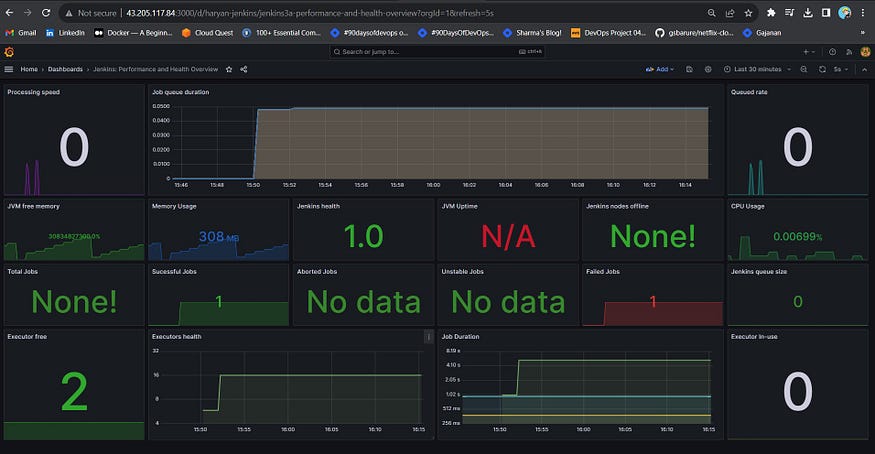Open Docker — A Beginn... bookmark
Image resolution: width=875 pixels, height=454 pixels.
coord(133,33)
